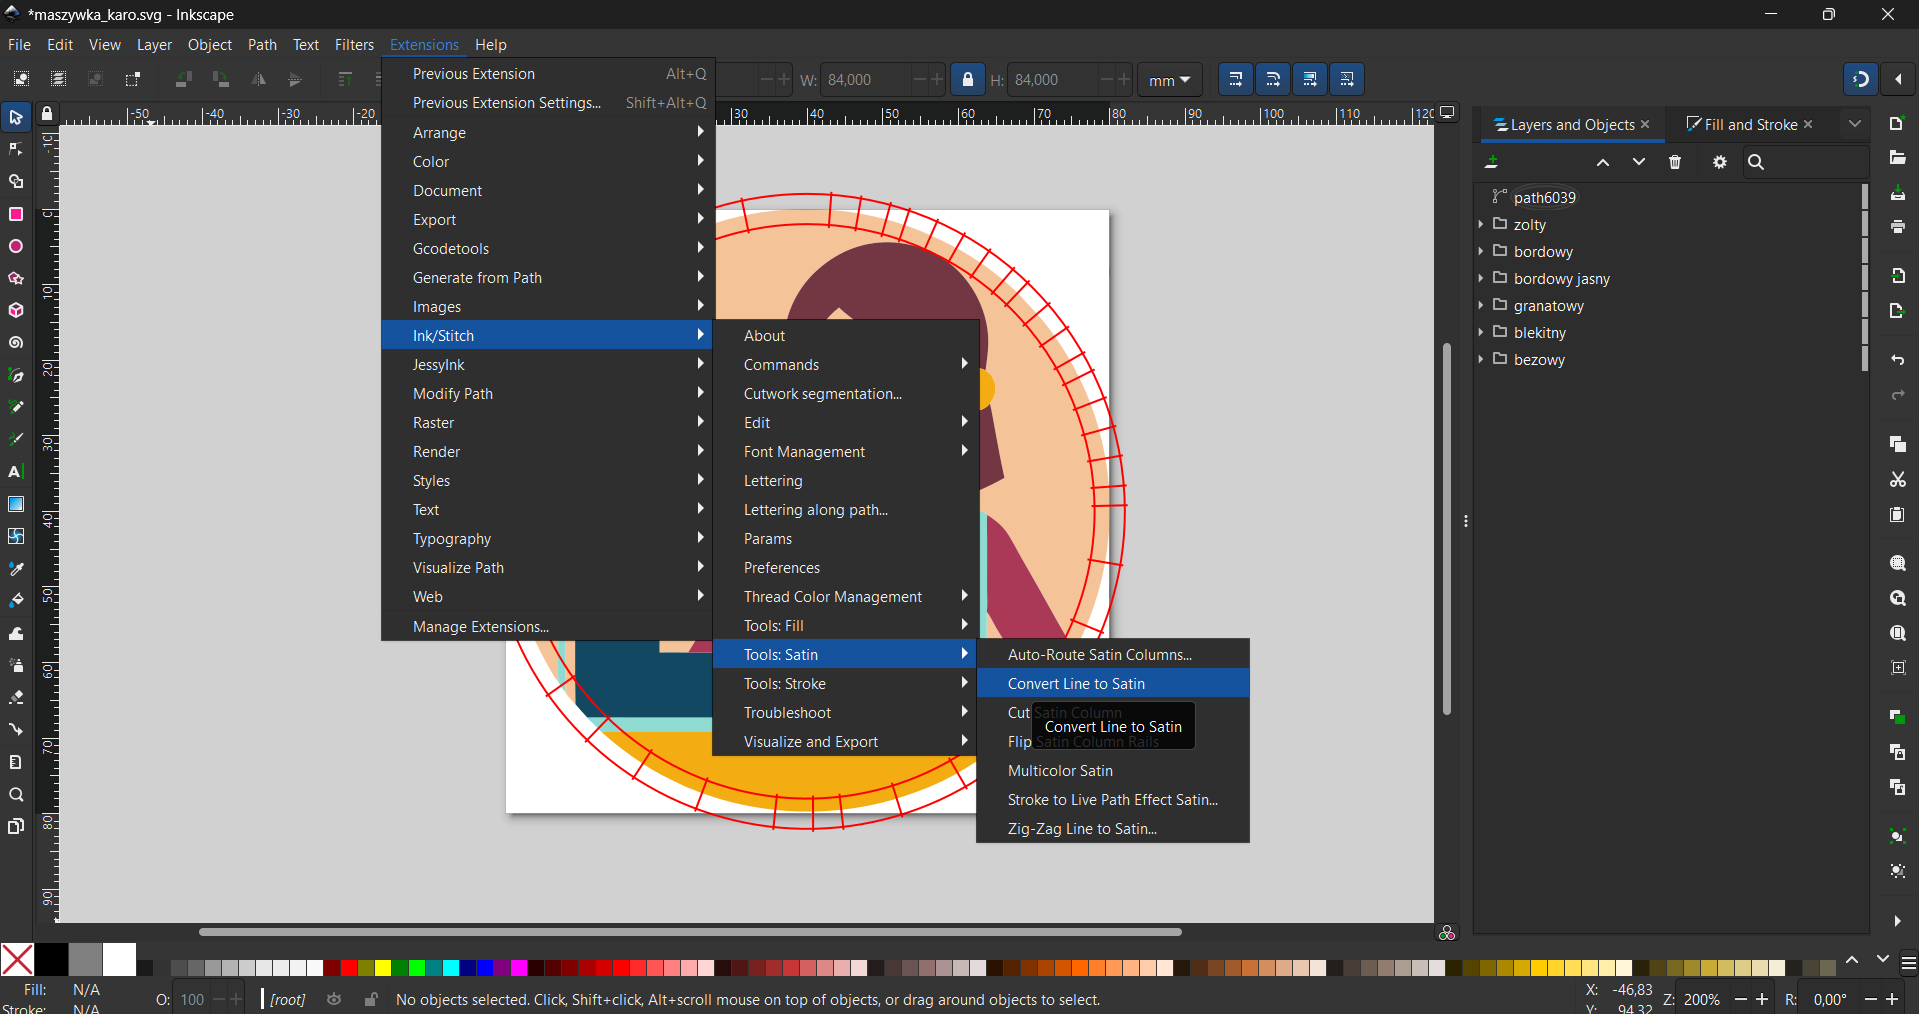Open the Tools: Stroke submenu
The height and width of the screenshot is (1014, 1919).
pos(846,683)
